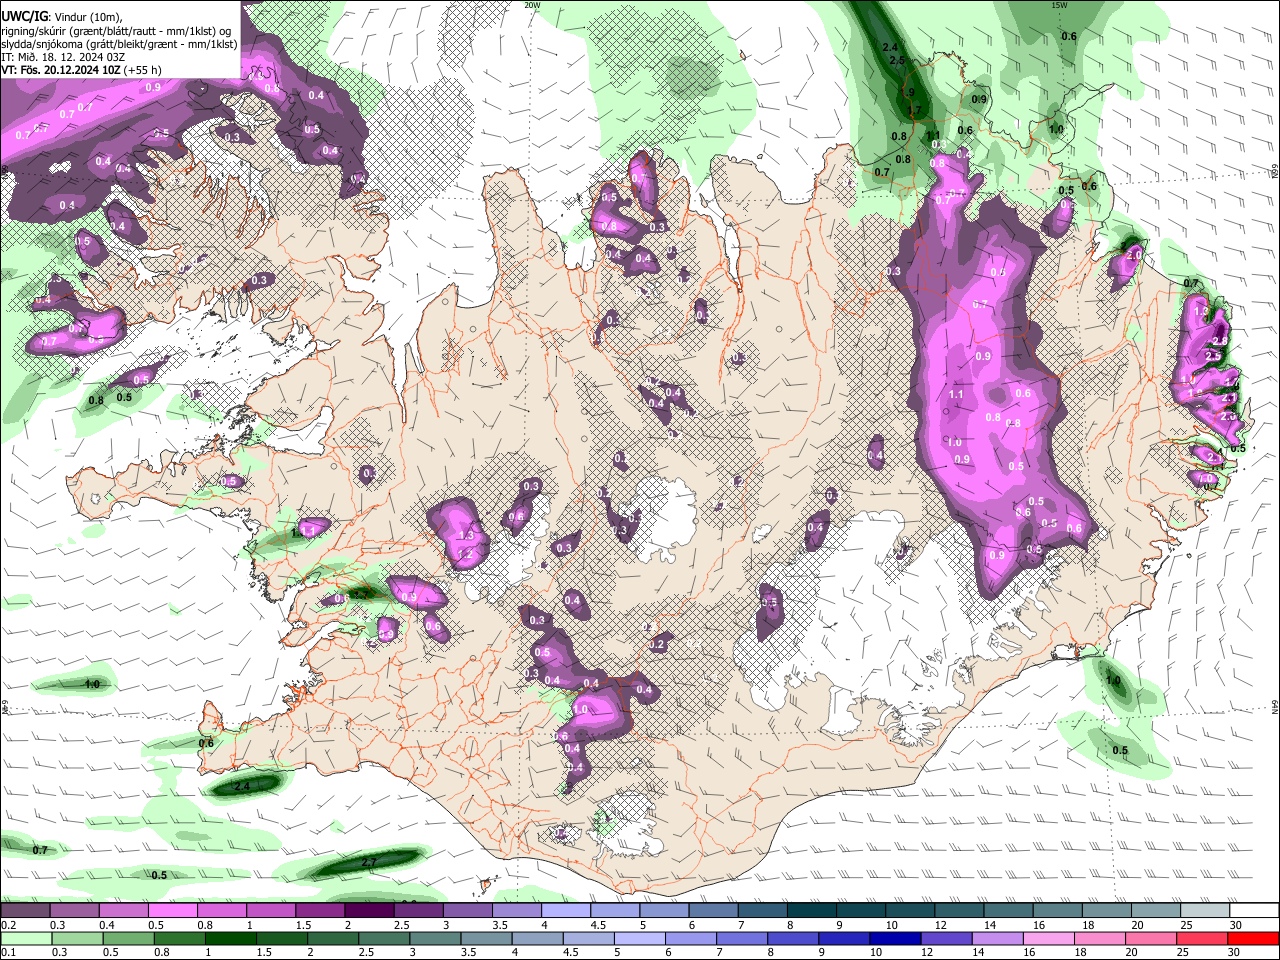Click the '0.1' label on the lower legend scale
Image resolution: width=1280 pixels, height=960 pixels.
pyautogui.click(x=7, y=951)
